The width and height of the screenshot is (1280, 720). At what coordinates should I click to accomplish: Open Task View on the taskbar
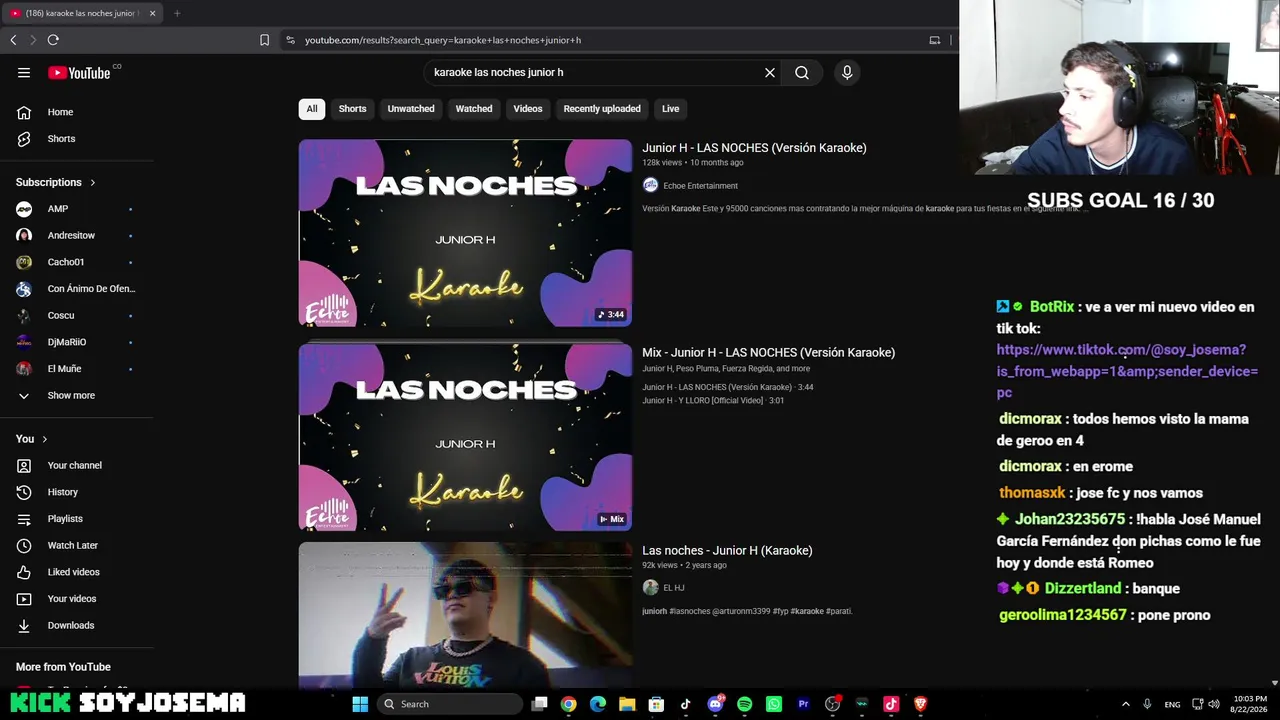point(539,704)
